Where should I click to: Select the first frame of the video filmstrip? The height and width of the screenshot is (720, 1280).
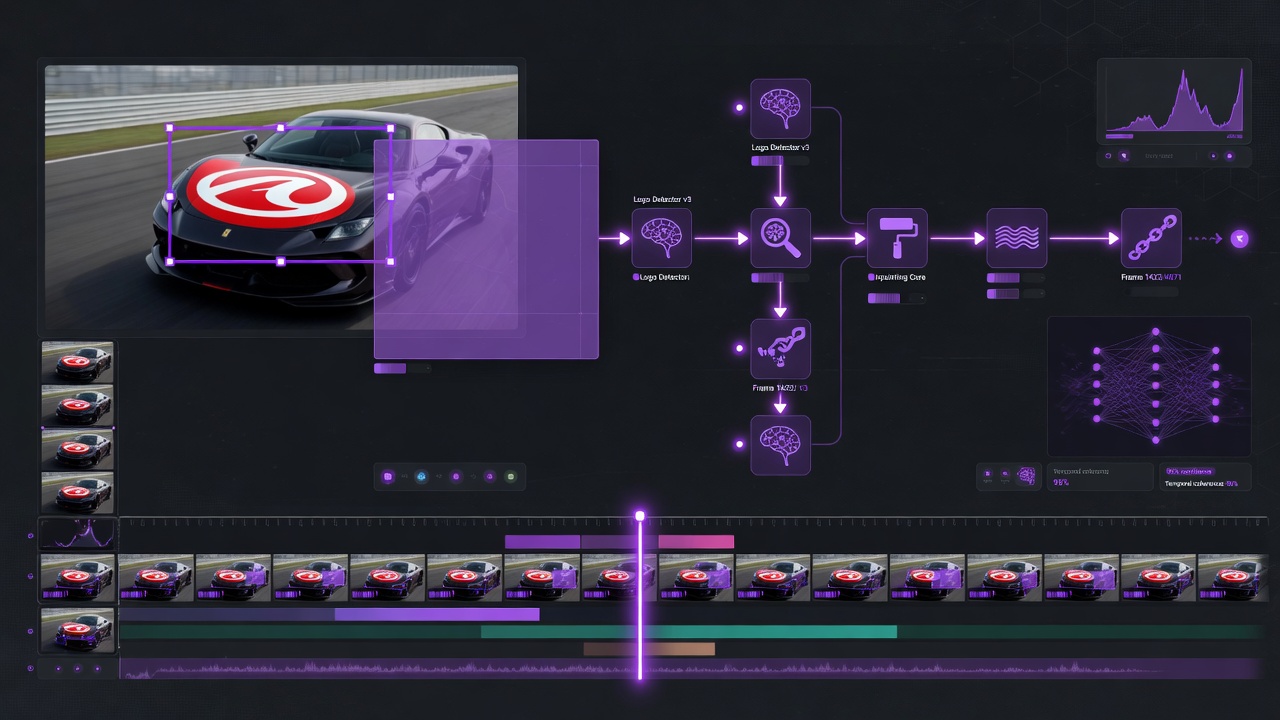pos(78,578)
